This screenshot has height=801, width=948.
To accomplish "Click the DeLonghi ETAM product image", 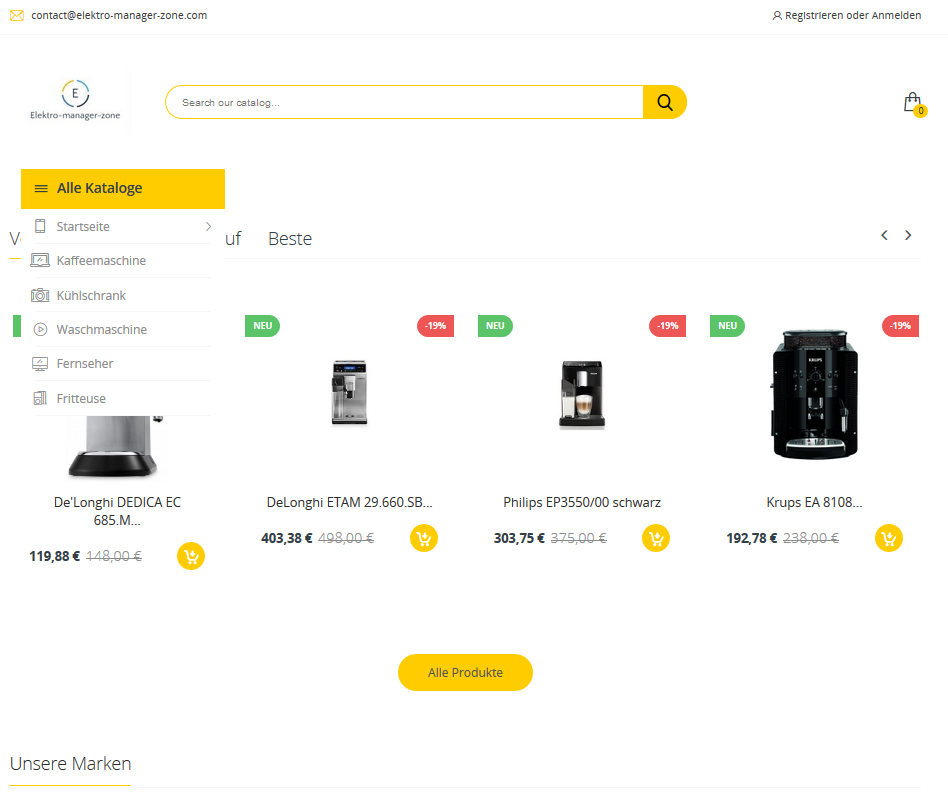I will [349, 392].
